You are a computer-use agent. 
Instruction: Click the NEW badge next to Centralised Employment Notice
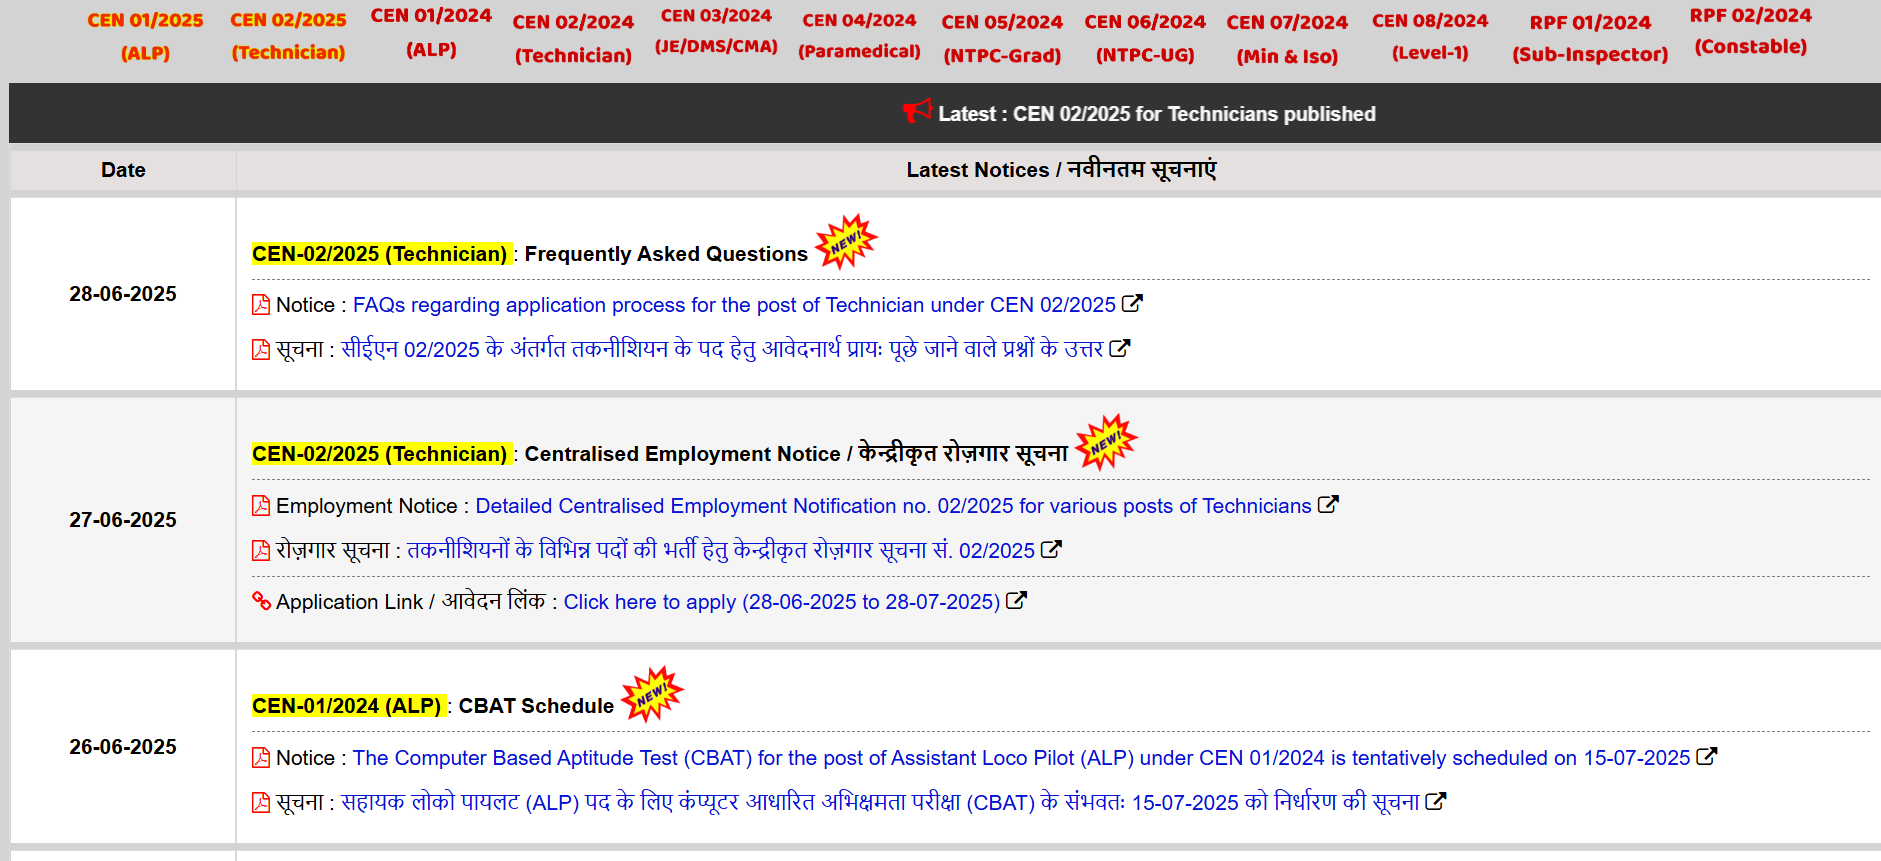[x=1107, y=442]
